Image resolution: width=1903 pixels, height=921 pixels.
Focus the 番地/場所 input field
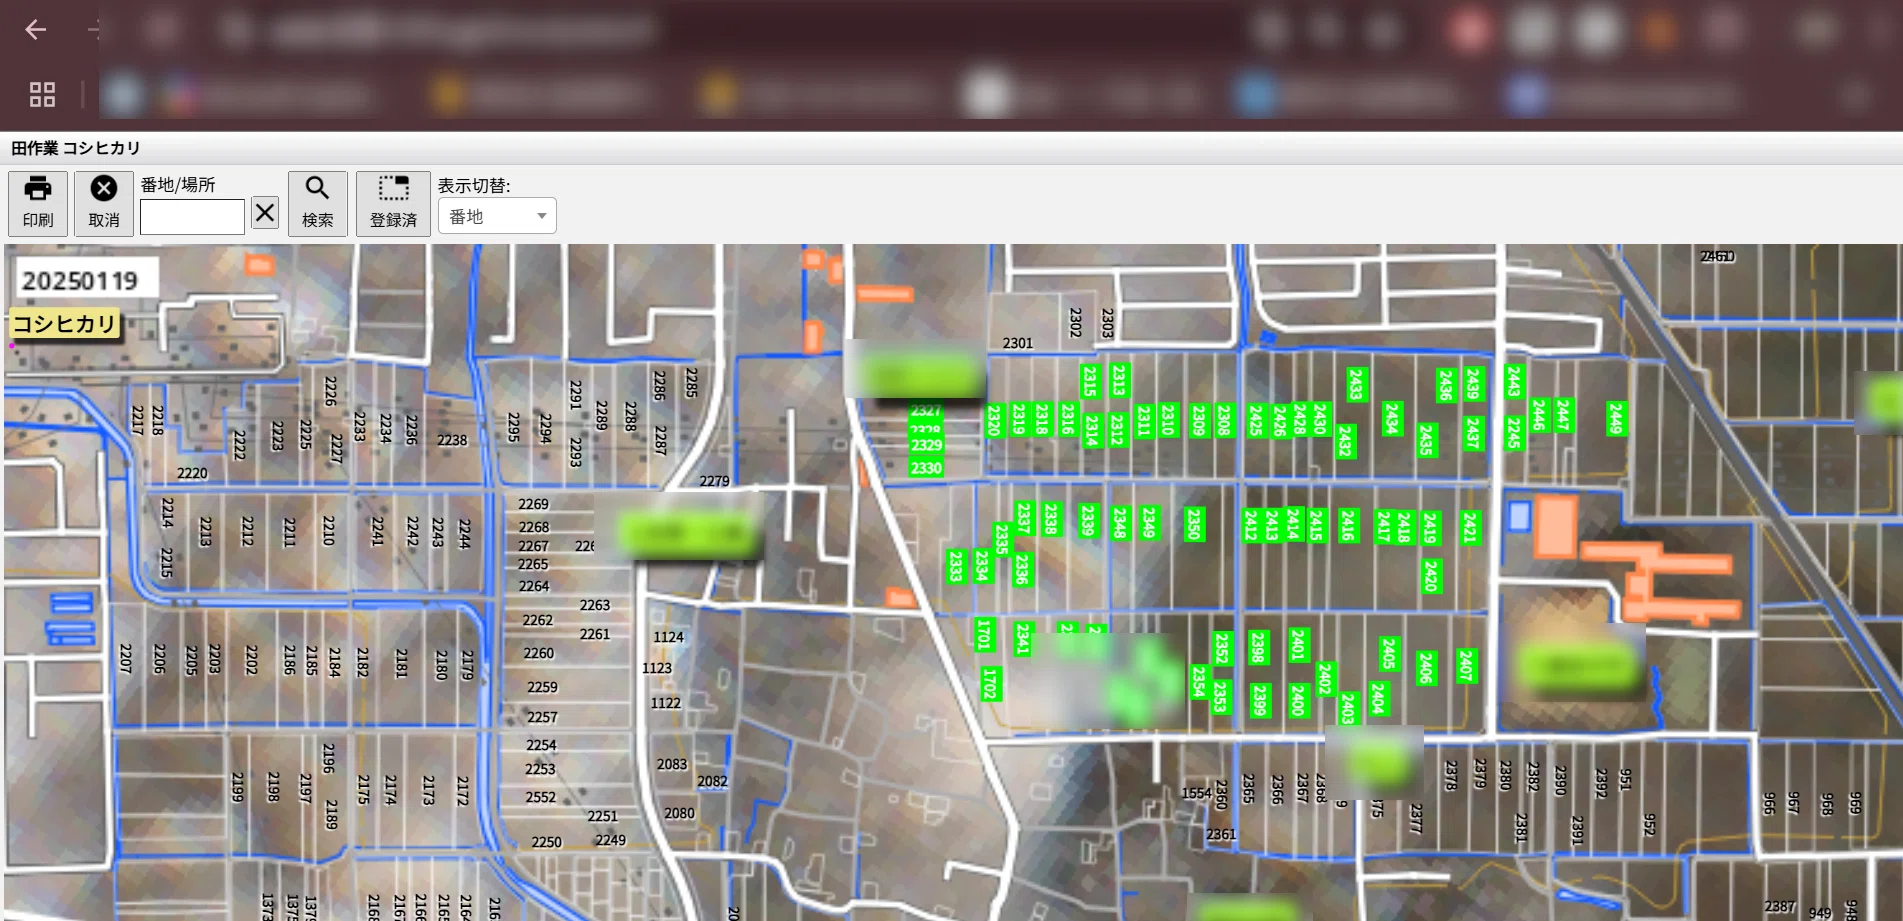point(192,217)
